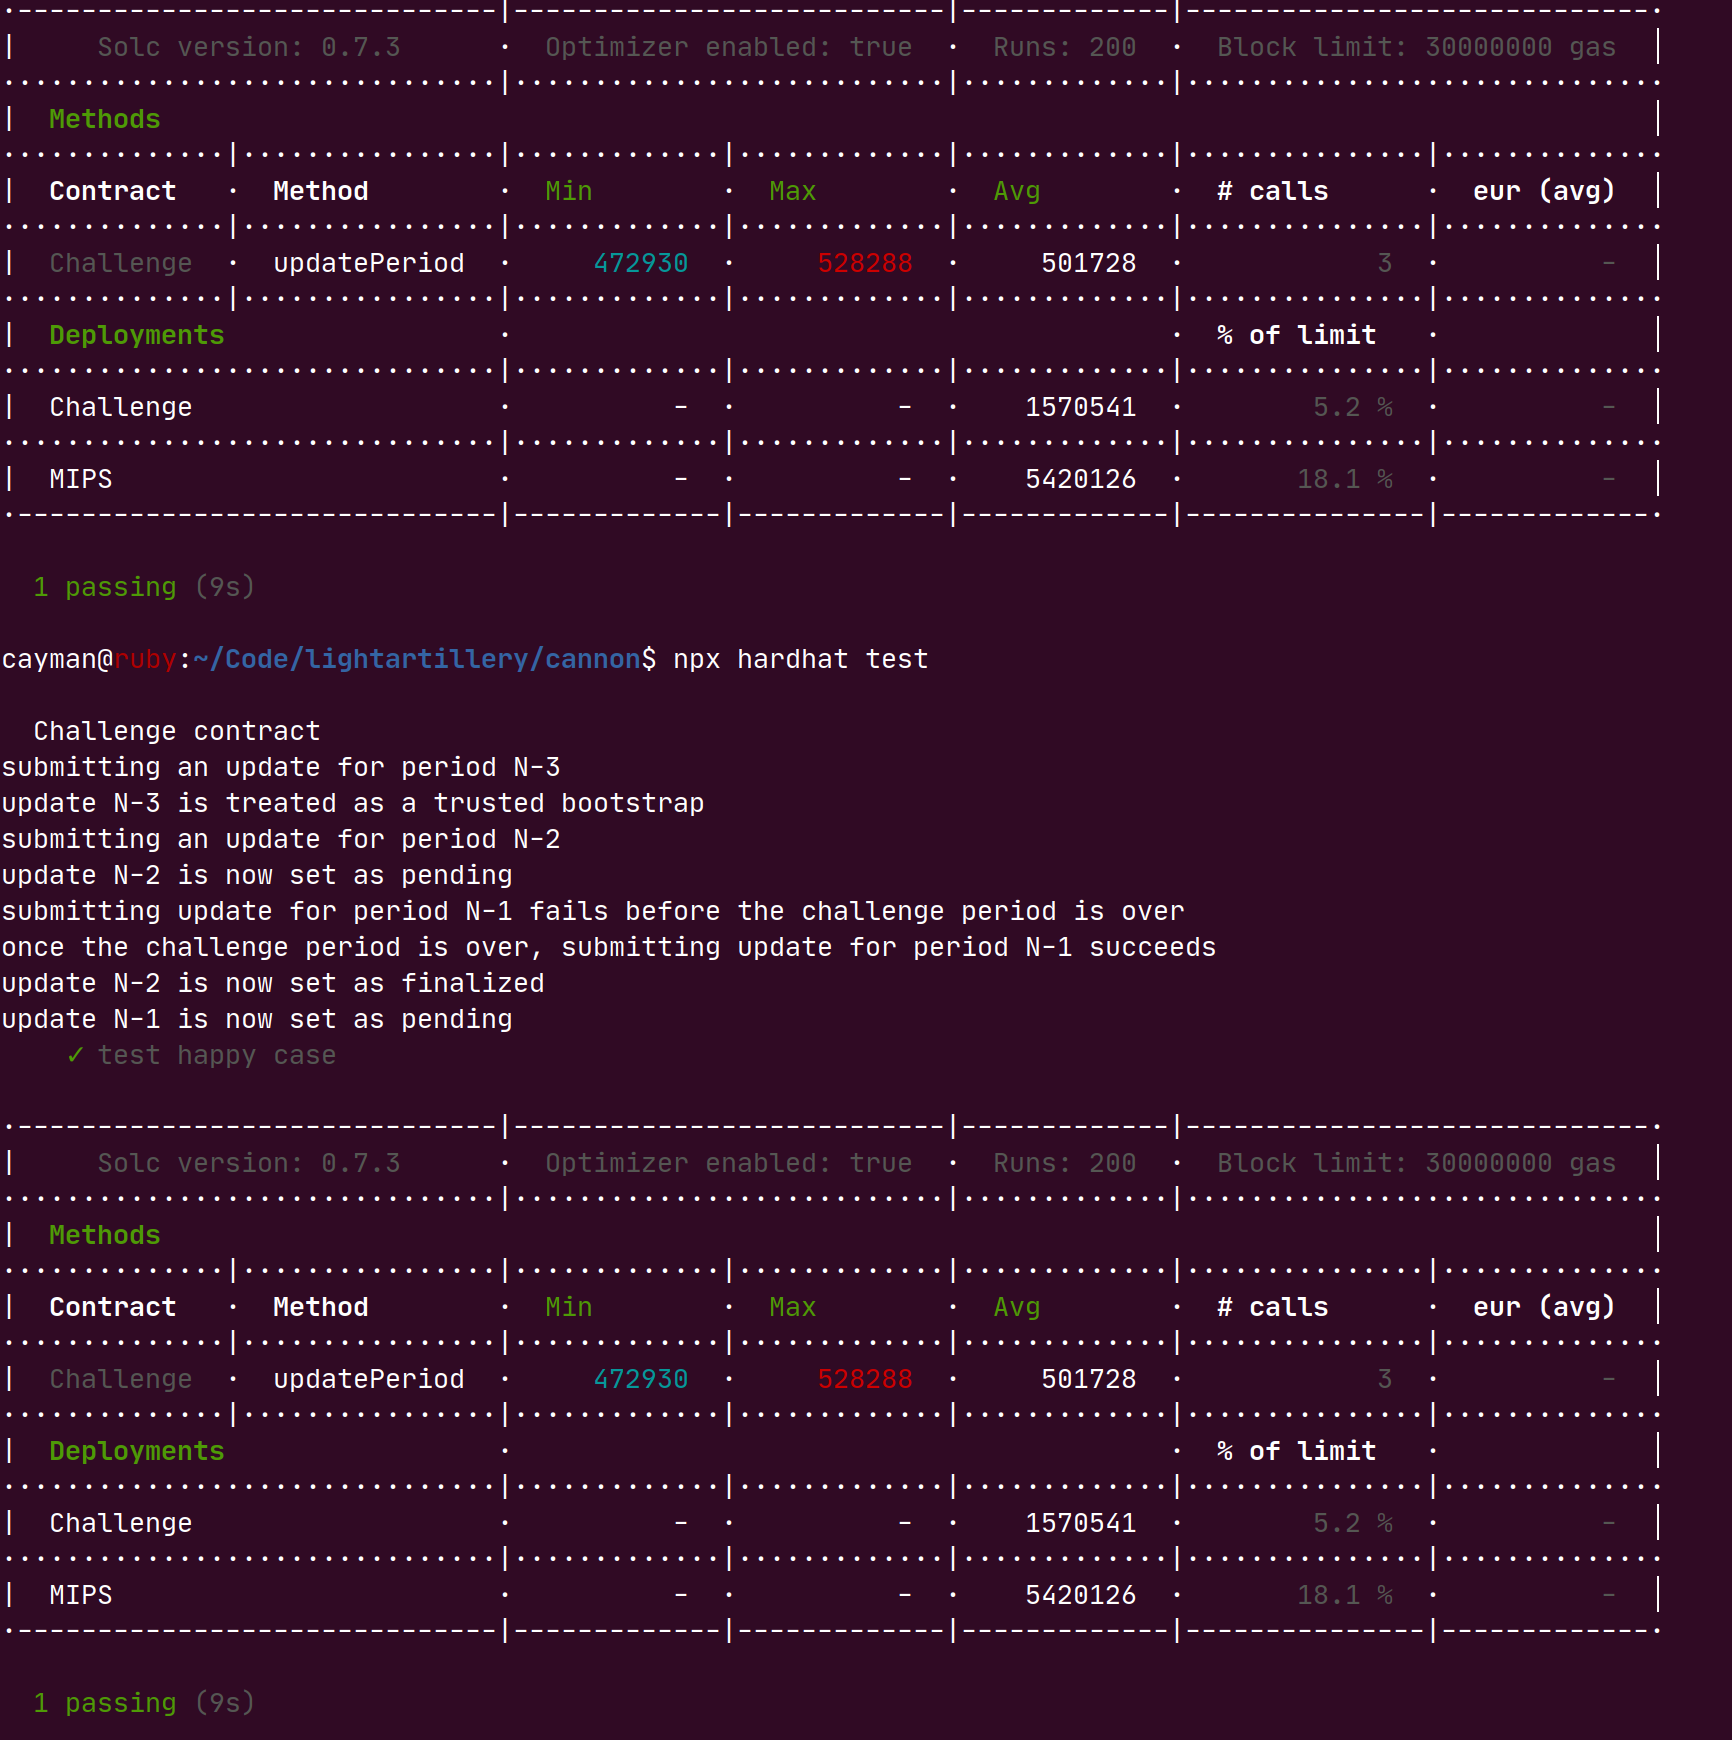1732x1740 pixels.
Task: Click the Deployments heading in the upper table
Action: point(136,336)
